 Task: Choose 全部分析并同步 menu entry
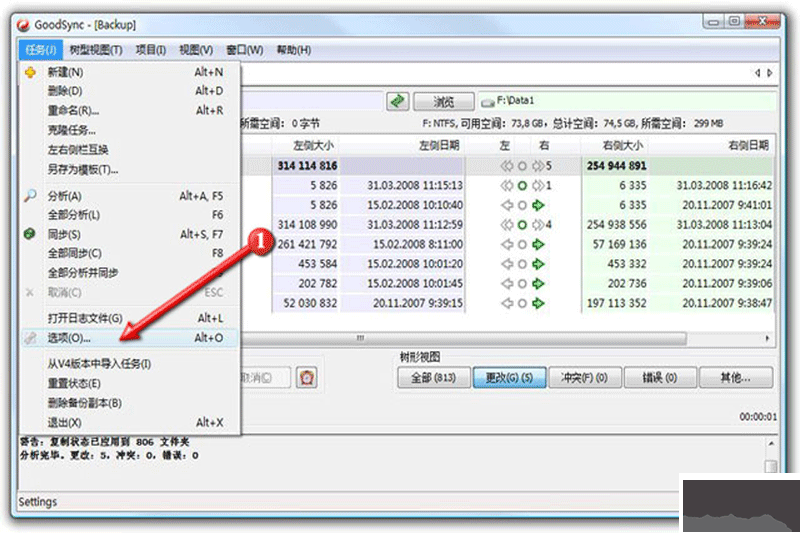pos(130,273)
